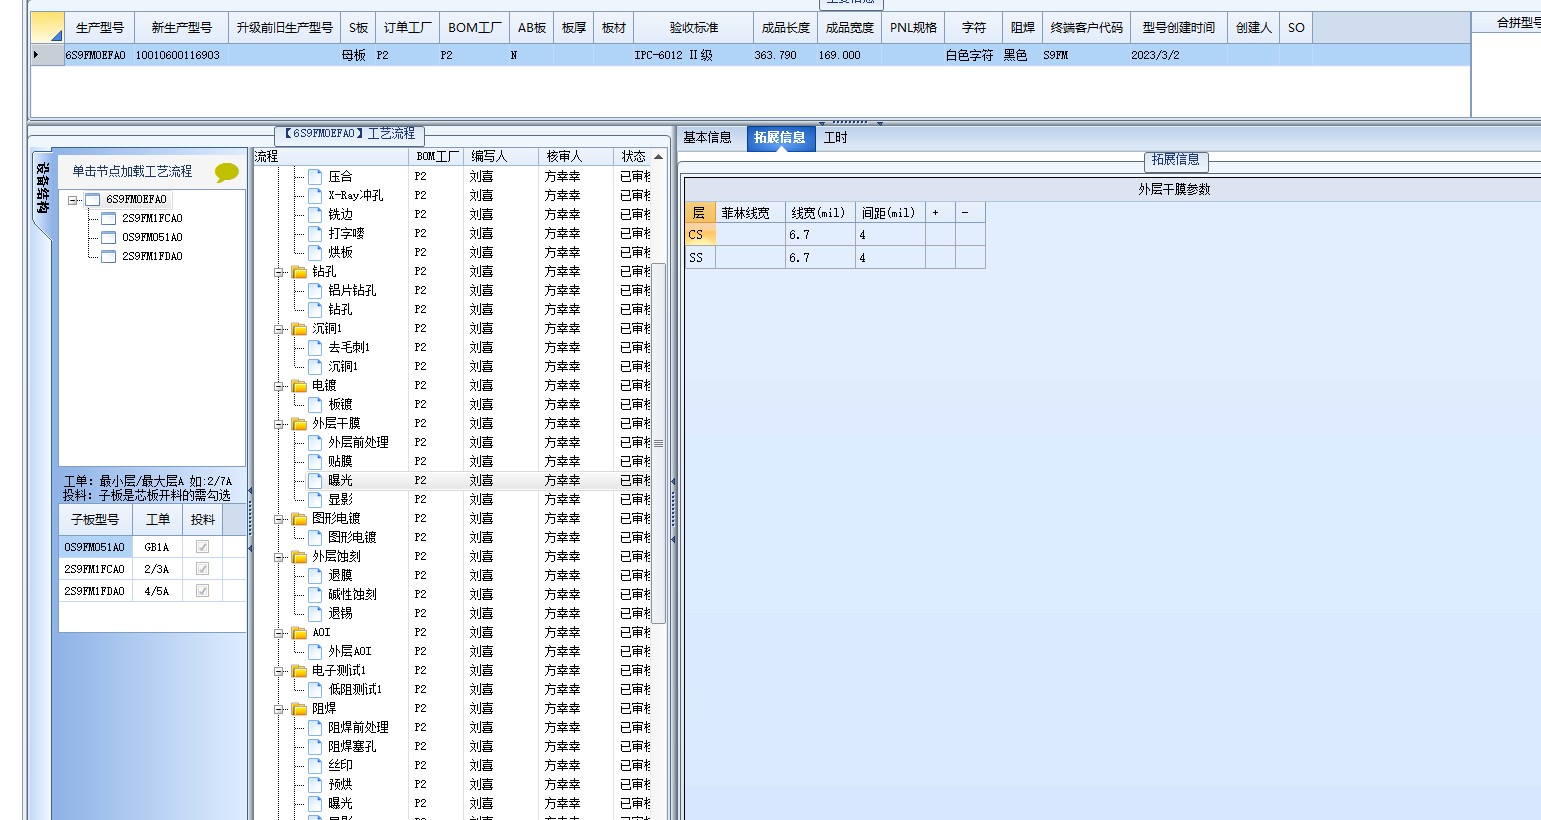This screenshot has width=1541, height=820.
Task: Open the 工时 tab
Action: coord(836,138)
